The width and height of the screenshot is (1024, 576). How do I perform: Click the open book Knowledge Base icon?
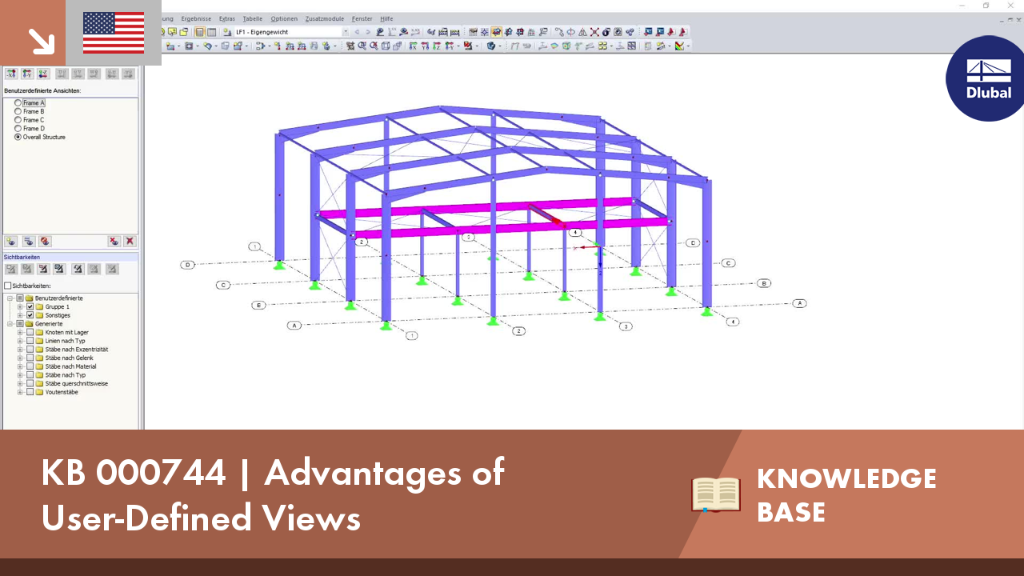(x=716, y=494)
